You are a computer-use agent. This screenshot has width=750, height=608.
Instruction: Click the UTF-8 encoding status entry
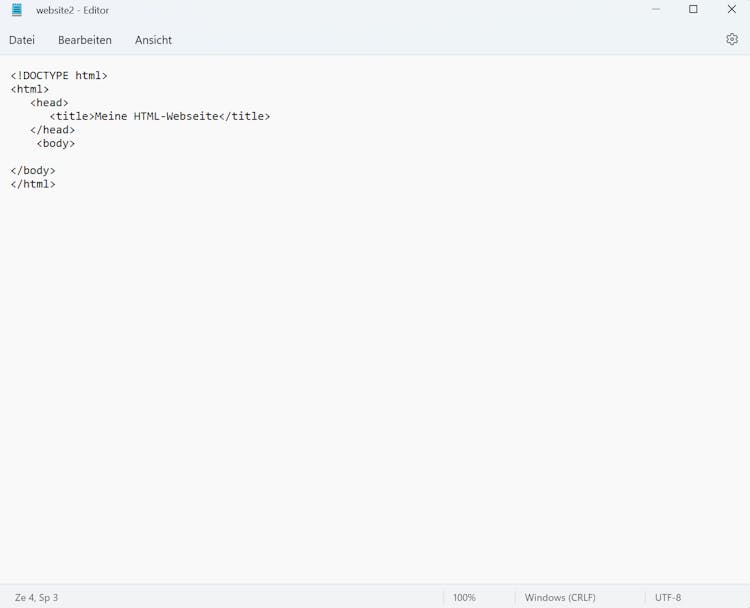coord(668,597)
